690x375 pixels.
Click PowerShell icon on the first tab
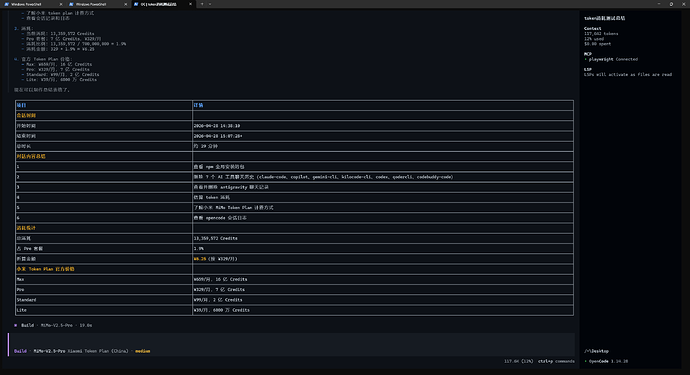coord(7,4)
